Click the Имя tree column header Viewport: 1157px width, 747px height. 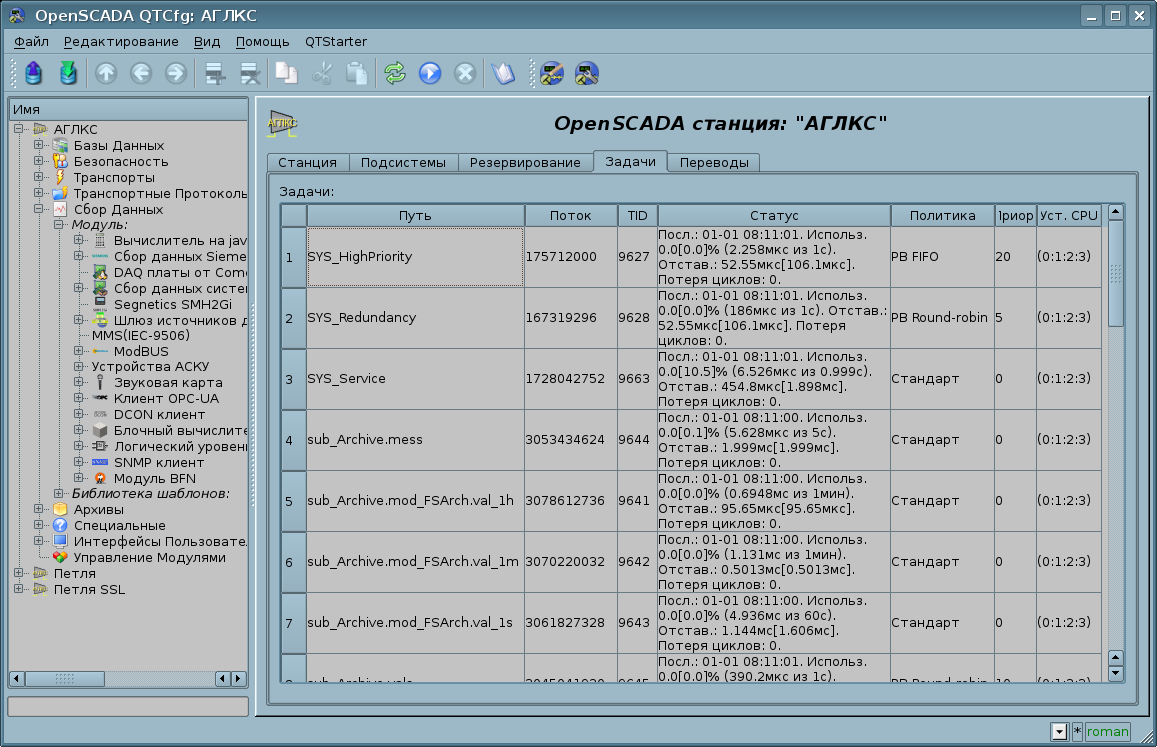128,109
